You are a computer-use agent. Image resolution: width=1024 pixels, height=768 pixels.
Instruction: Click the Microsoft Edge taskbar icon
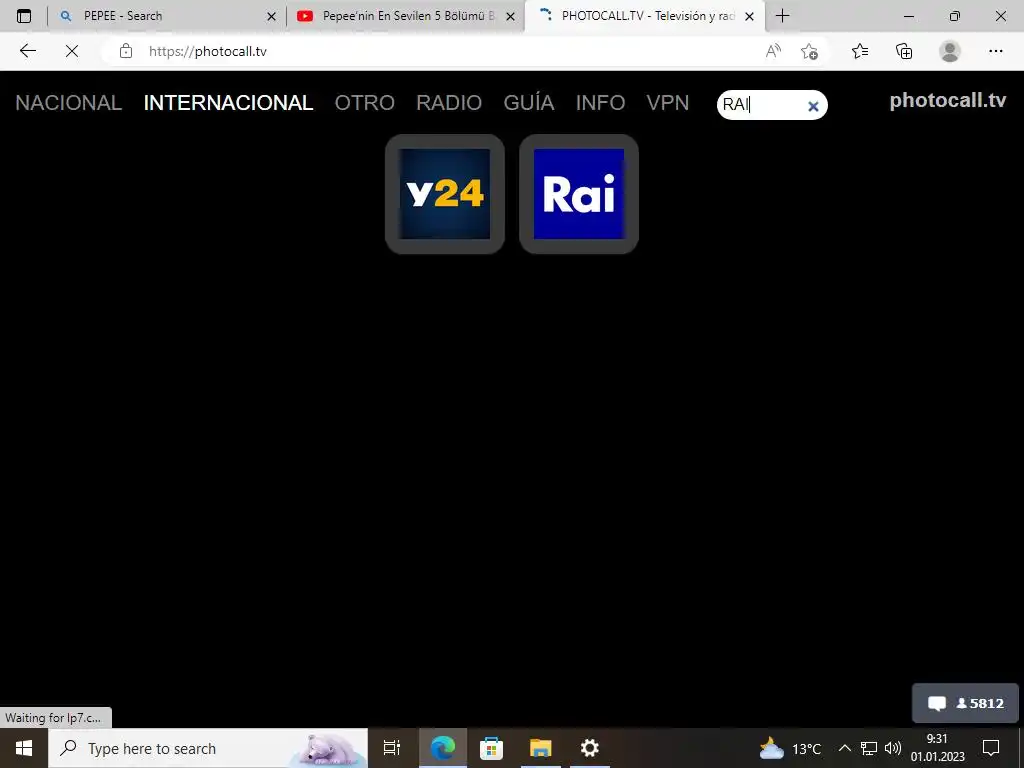pyautogui.click(x=443, y=748)
